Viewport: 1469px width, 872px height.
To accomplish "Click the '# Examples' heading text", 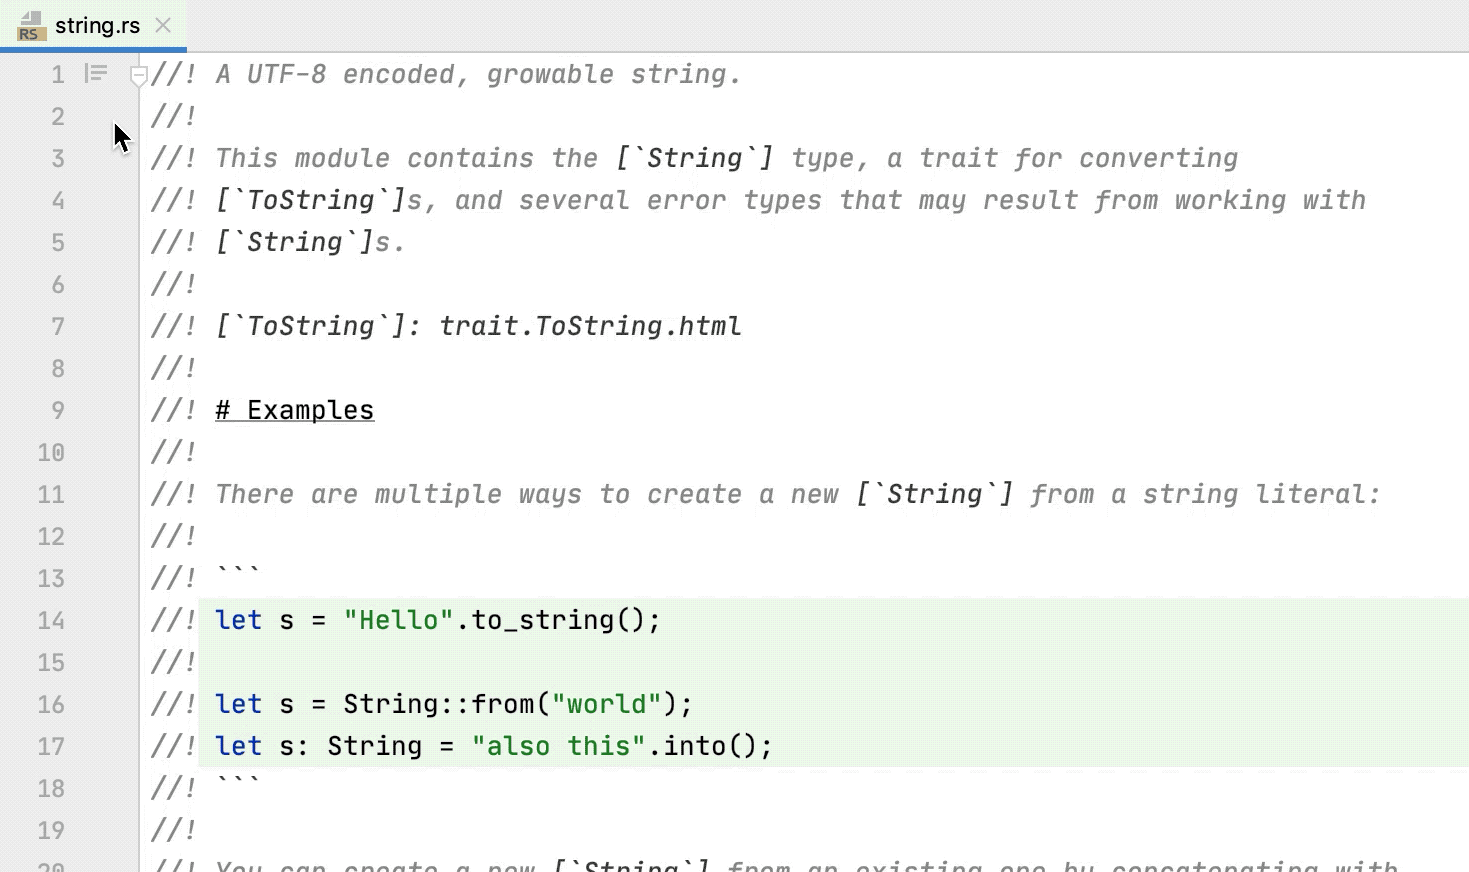I will pyautogui.click(x=295, y=410).
